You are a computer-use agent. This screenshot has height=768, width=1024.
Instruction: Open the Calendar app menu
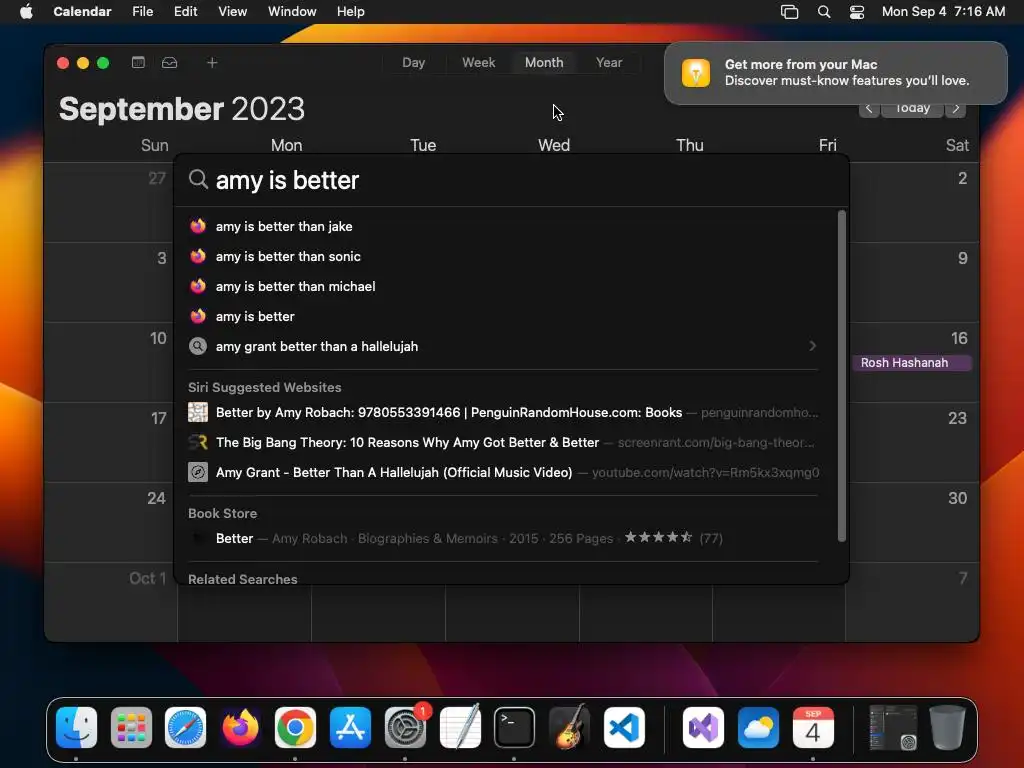click(x=82, y=12)
